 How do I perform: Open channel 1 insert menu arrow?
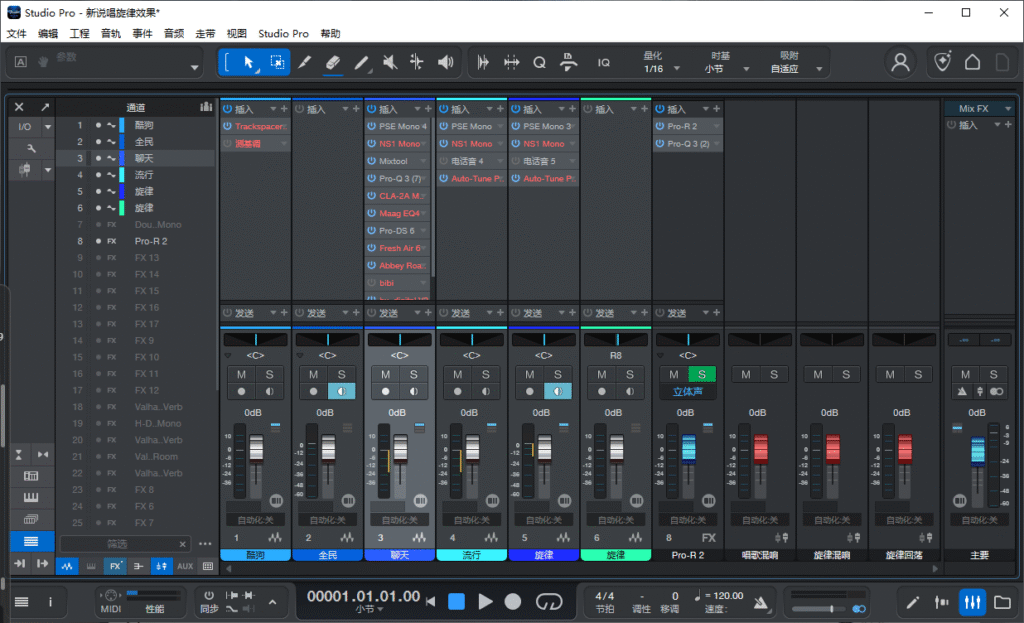[273, 109]
